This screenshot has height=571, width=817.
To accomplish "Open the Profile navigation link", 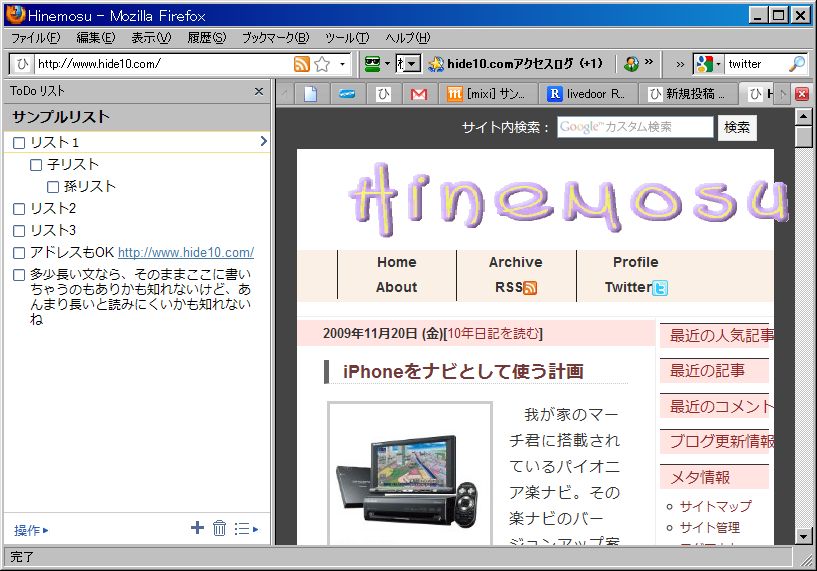I will pos(636,263).
